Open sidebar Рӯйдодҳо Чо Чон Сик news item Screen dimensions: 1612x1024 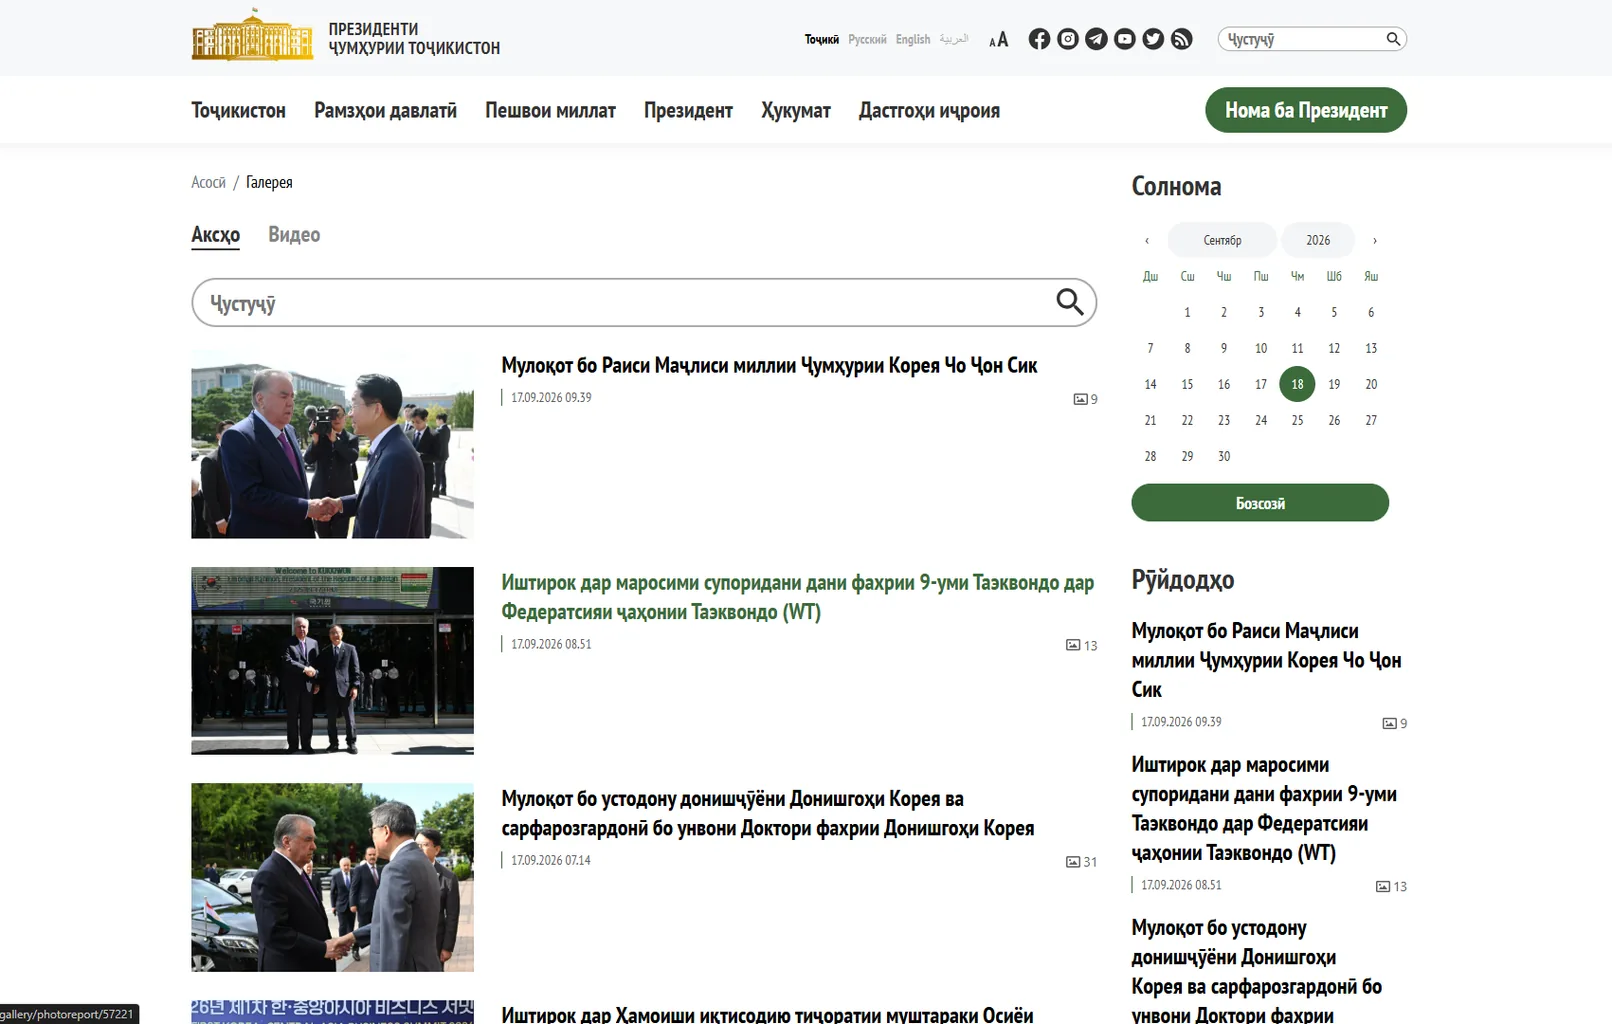tap(1266, 660)
